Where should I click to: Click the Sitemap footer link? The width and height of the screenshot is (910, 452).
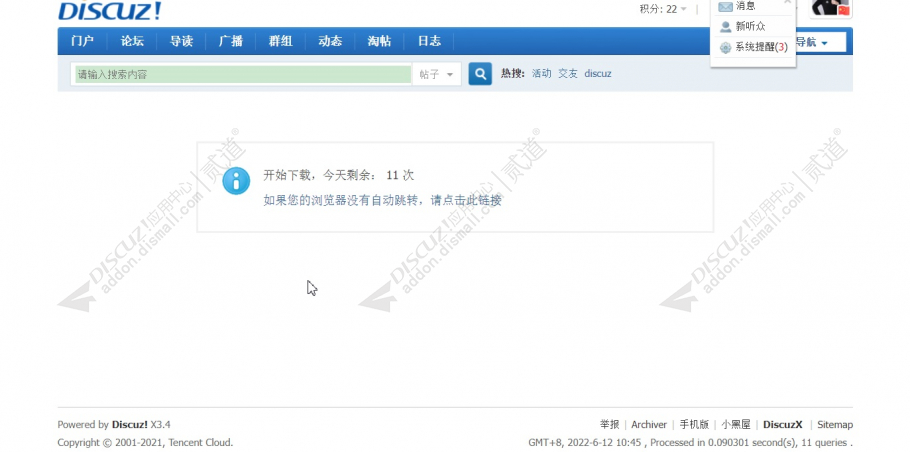[x=835, y=425]
